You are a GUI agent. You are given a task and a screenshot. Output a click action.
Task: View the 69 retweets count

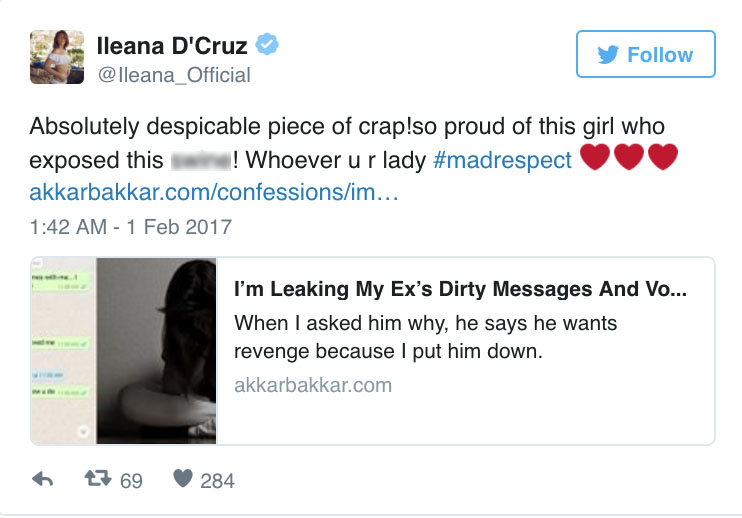[x=131, y=481]
